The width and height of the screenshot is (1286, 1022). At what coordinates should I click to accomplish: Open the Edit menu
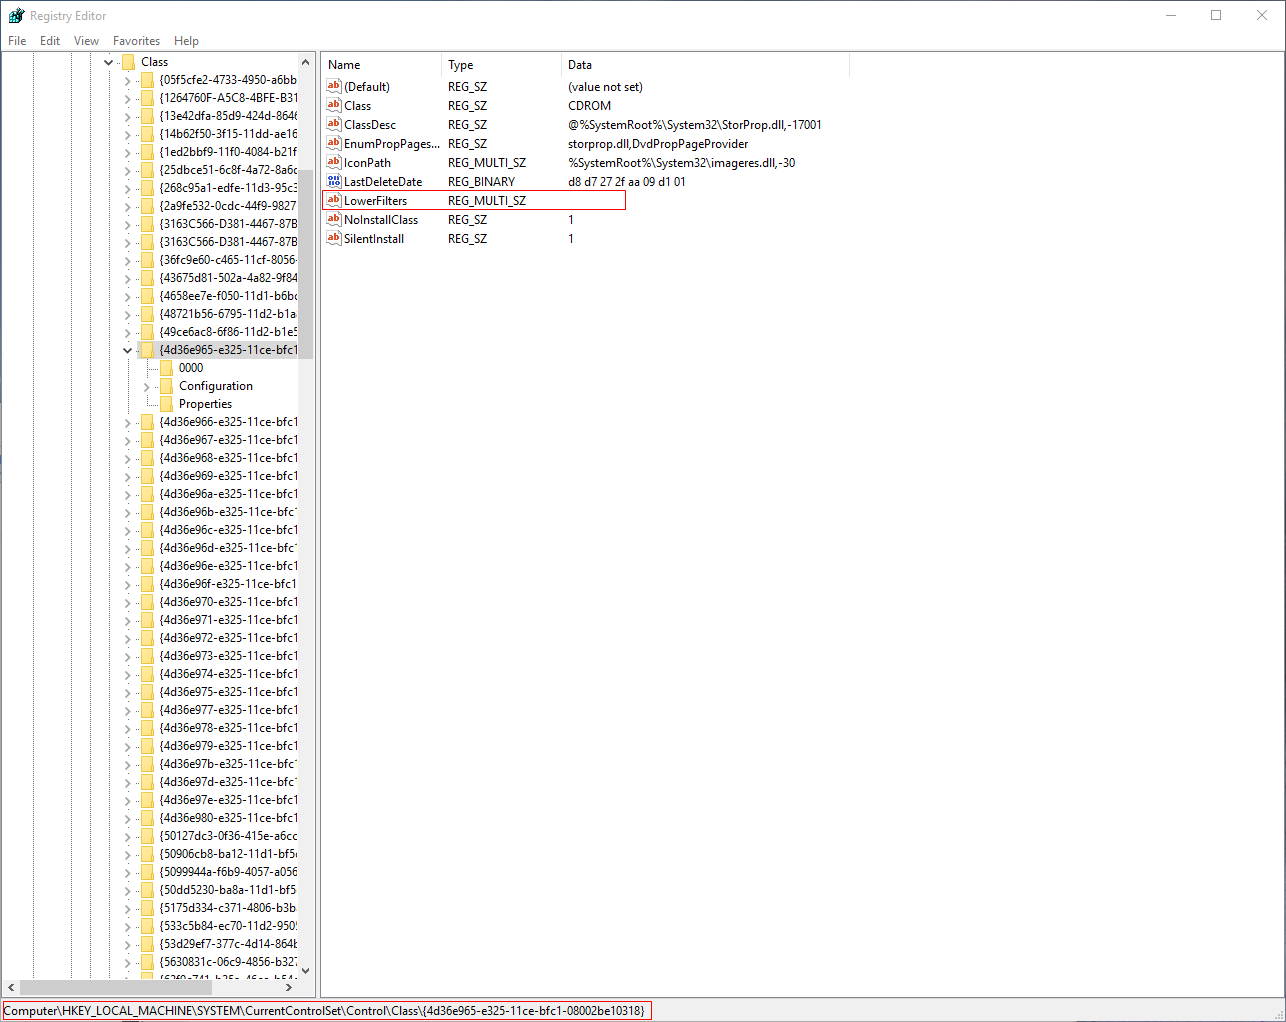click(49, 40)
